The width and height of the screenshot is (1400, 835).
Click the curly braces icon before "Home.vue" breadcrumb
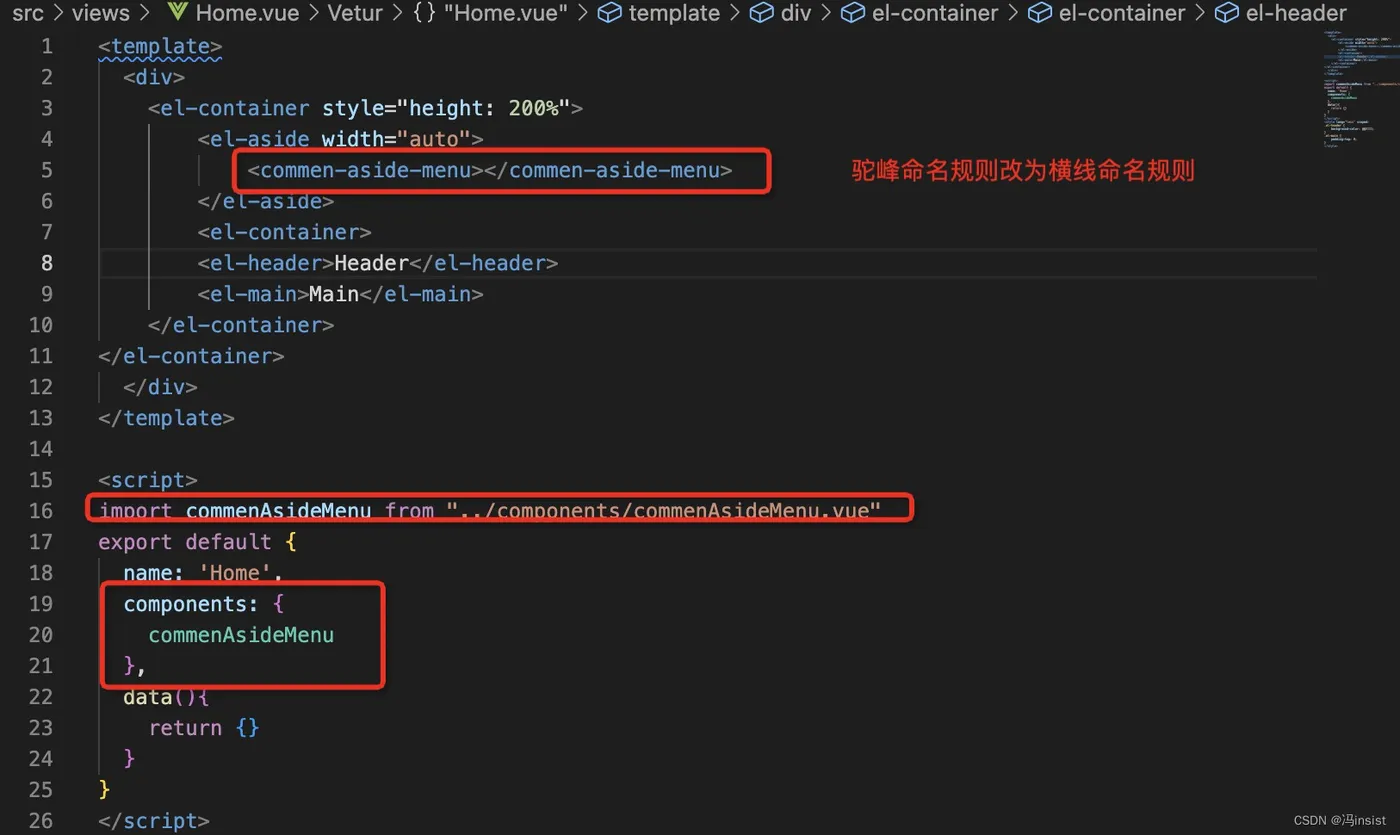(424, 13)
